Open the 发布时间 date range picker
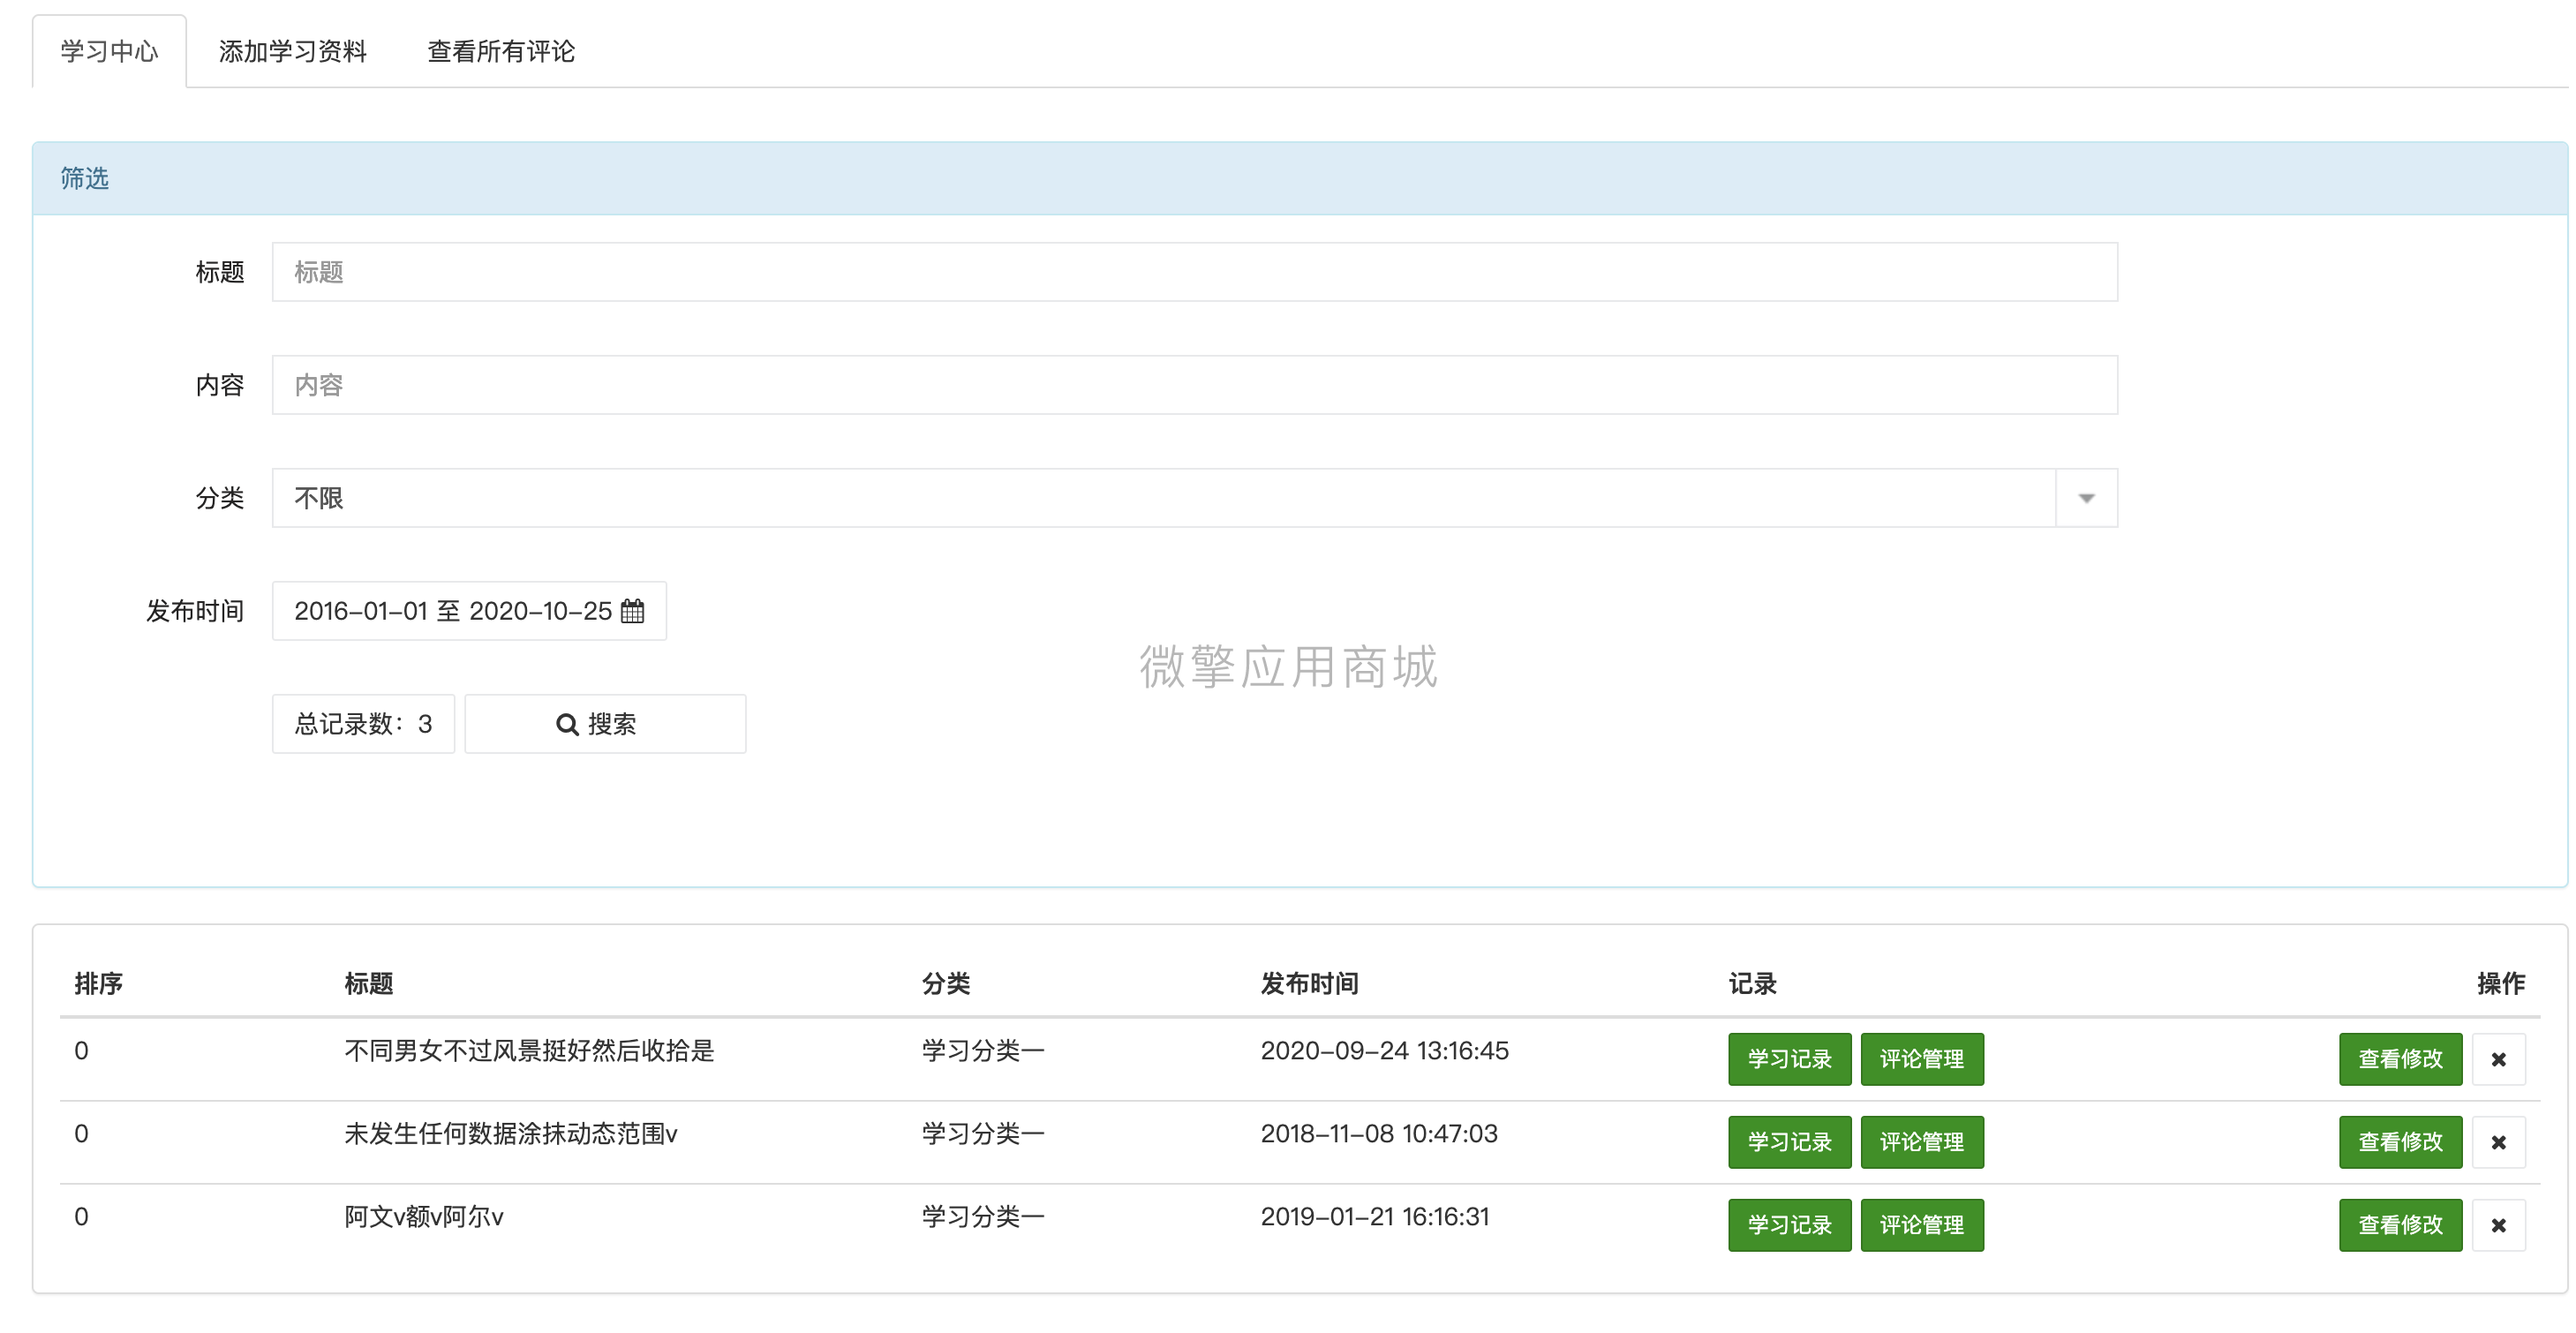The height and width of the screenshot is (1333, 2576). pyautogui.click(x=469, y=611)
